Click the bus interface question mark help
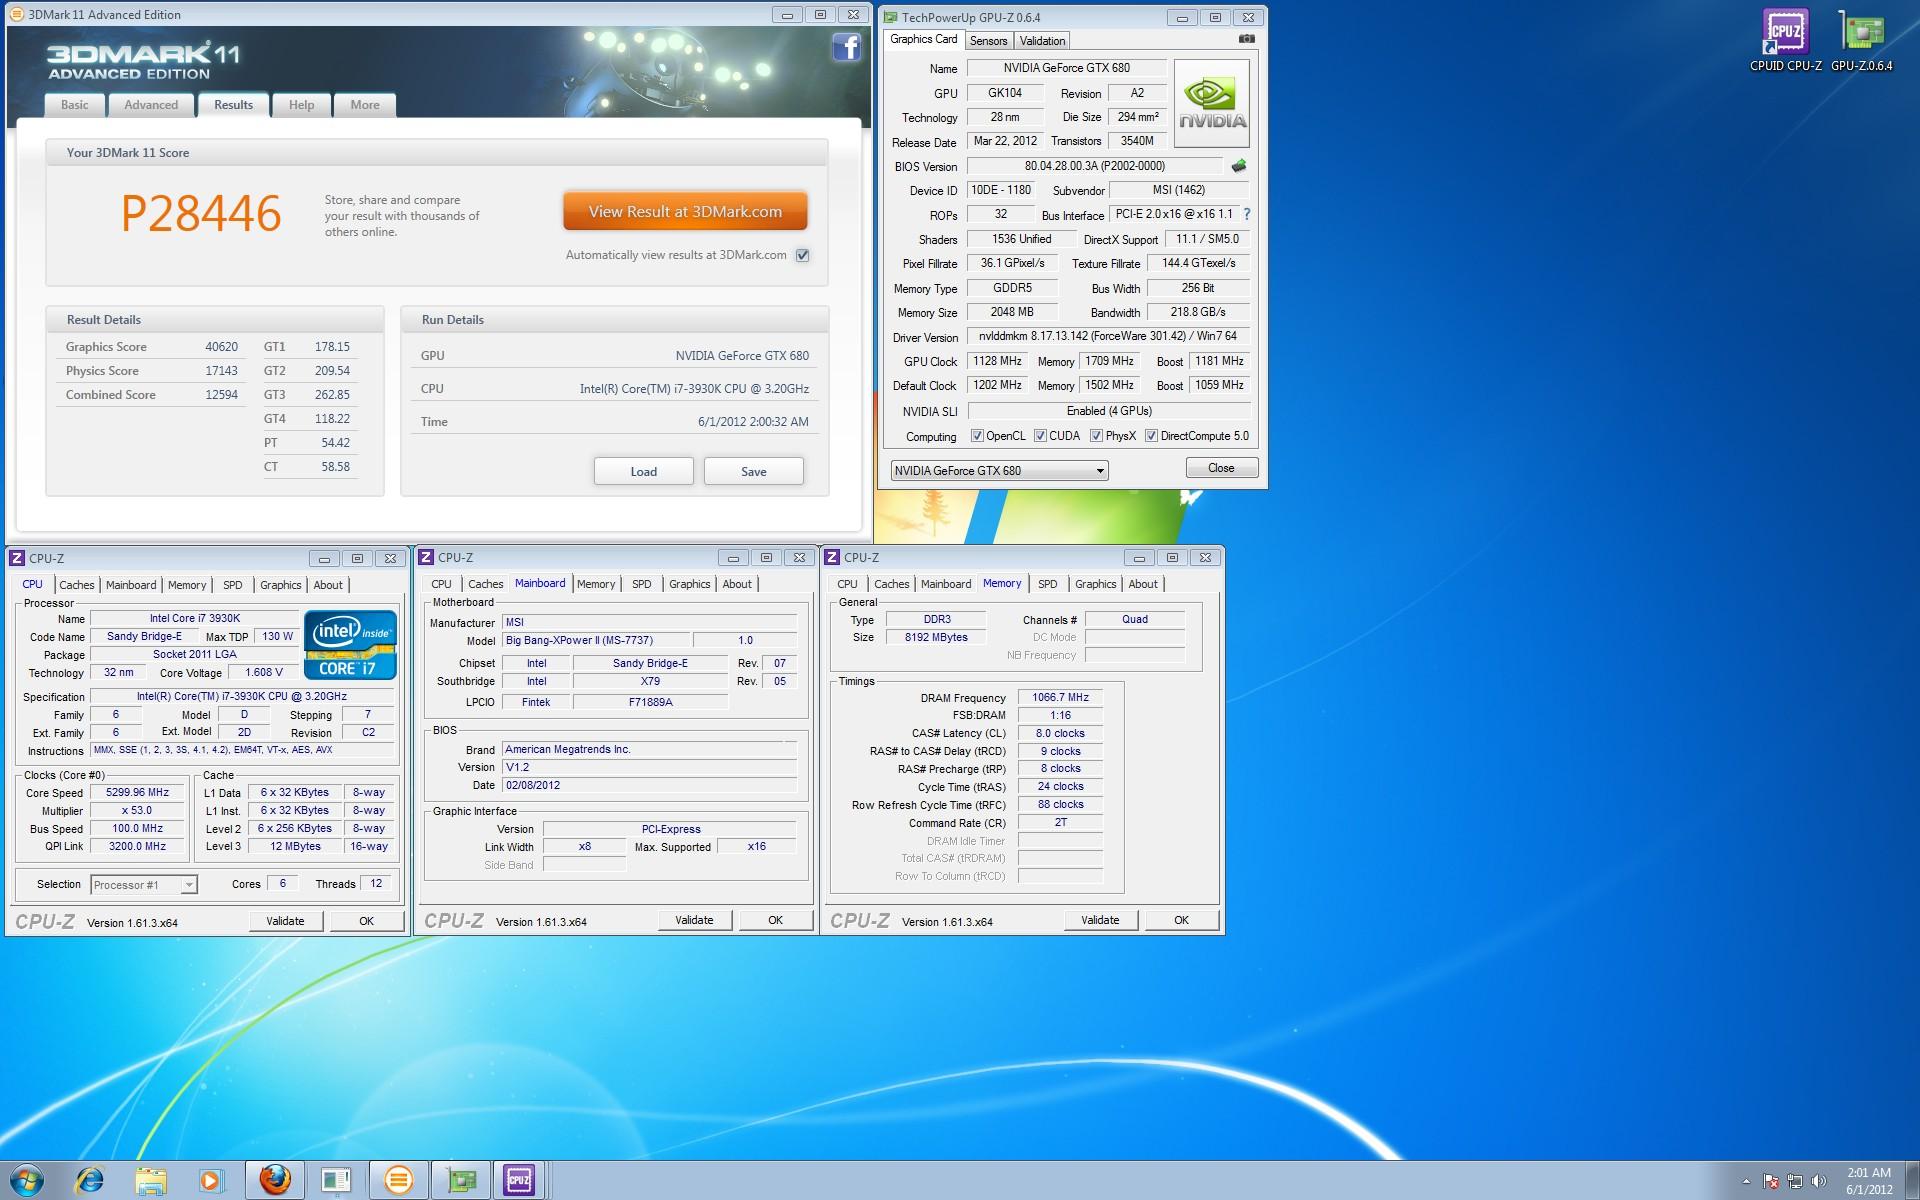Screen dimensions: 1920x1200 (1247, 214)
